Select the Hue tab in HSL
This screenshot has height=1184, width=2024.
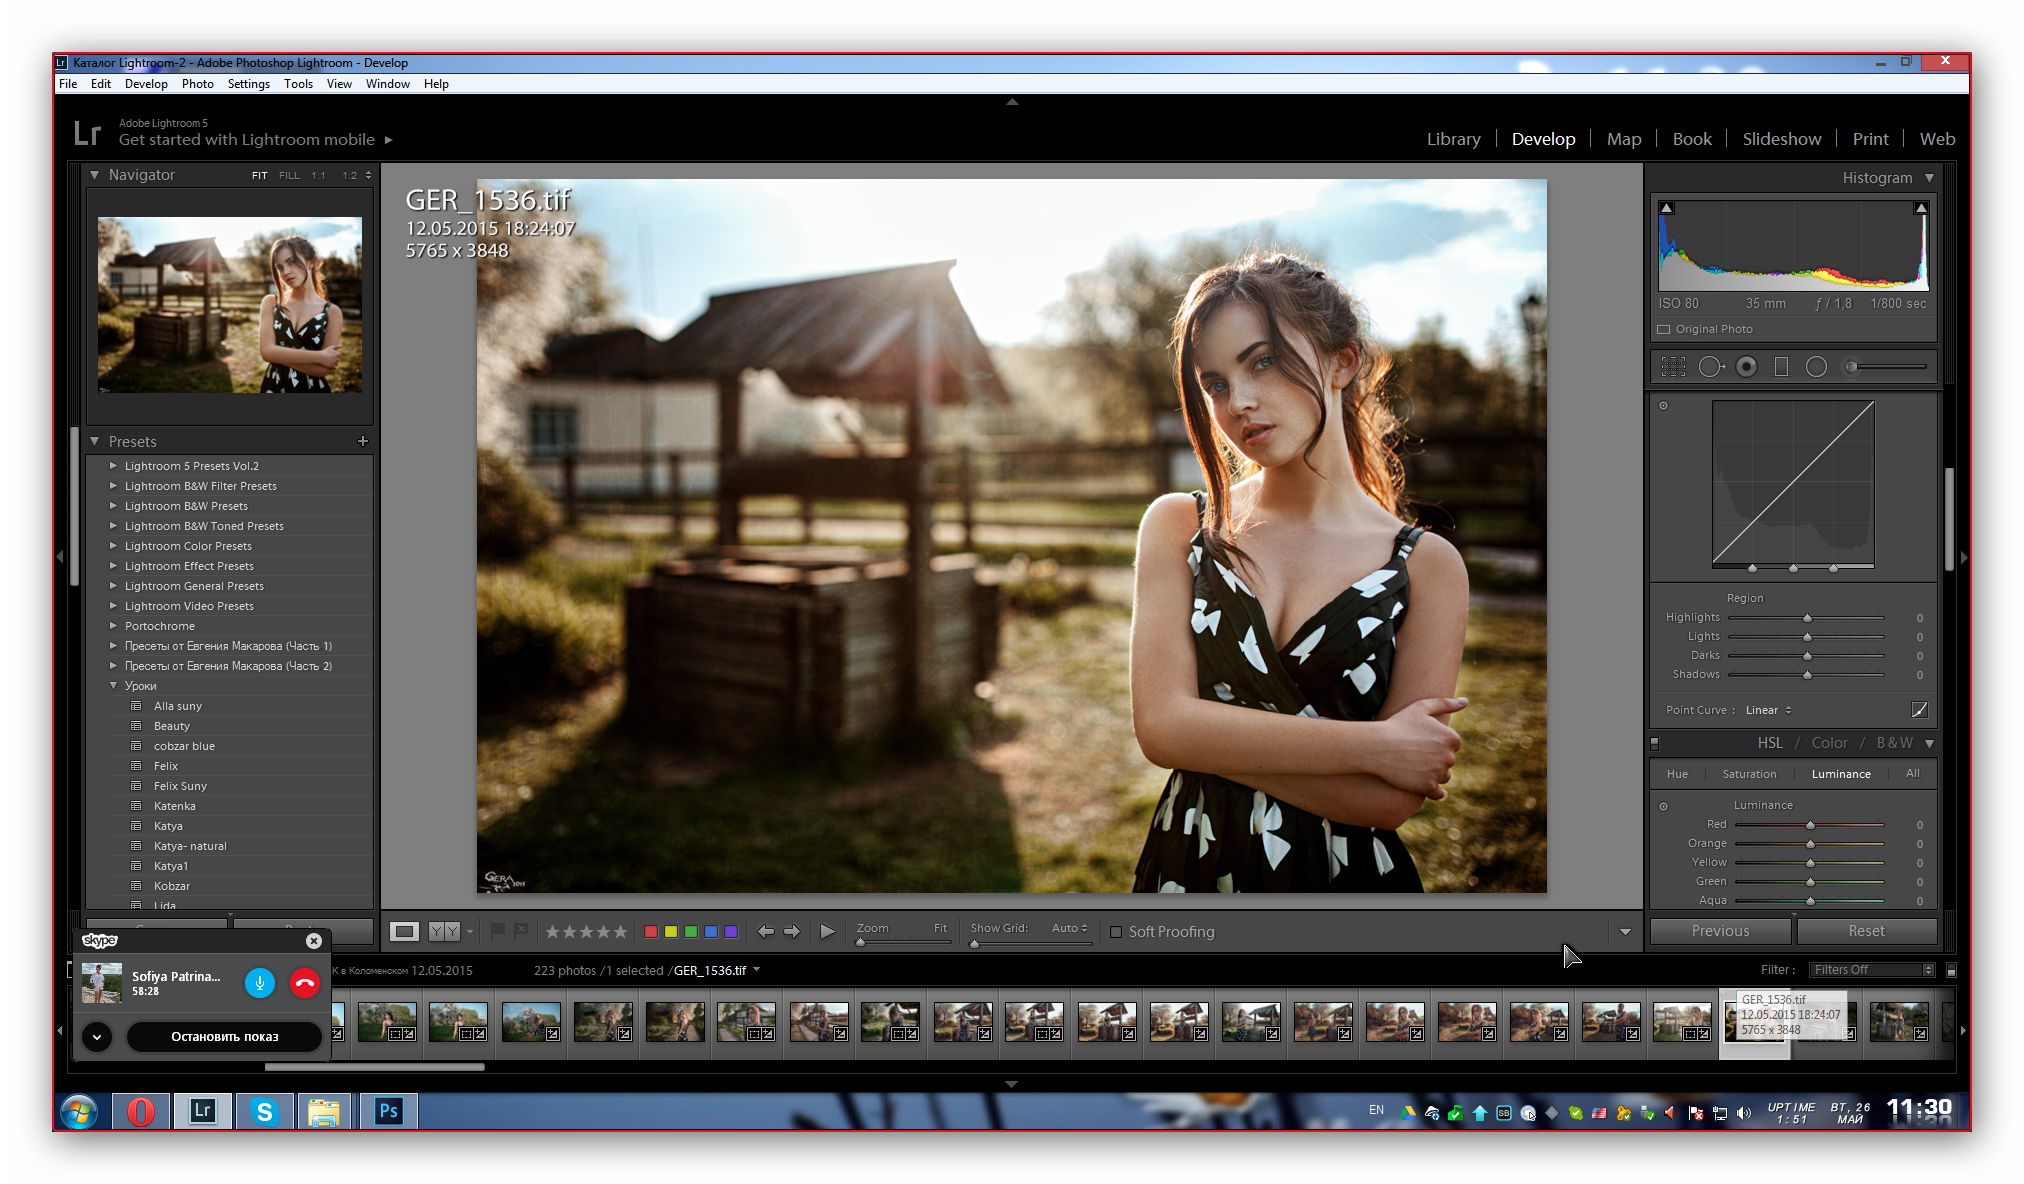click(x=1677, y=774)
